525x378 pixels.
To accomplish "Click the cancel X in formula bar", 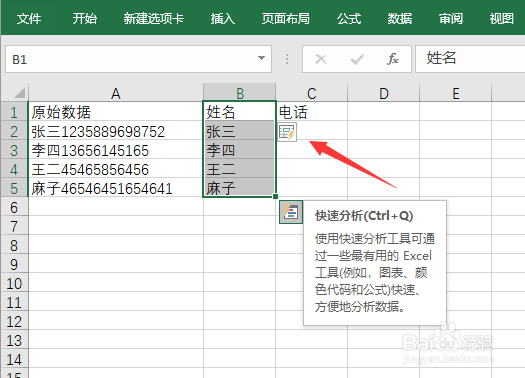I will [x=321, y=59].
